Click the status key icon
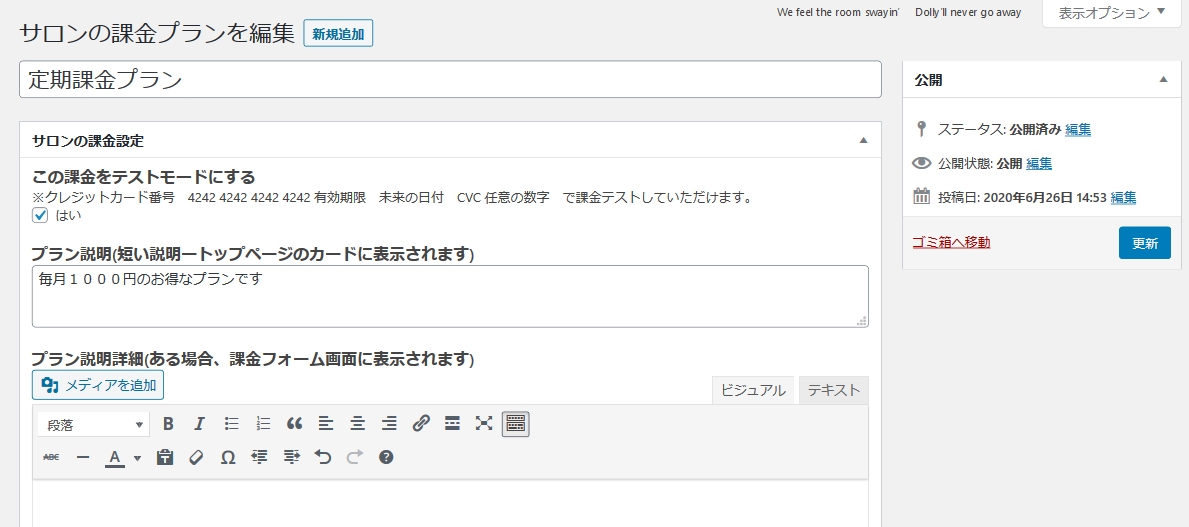 tap(921, 129)
